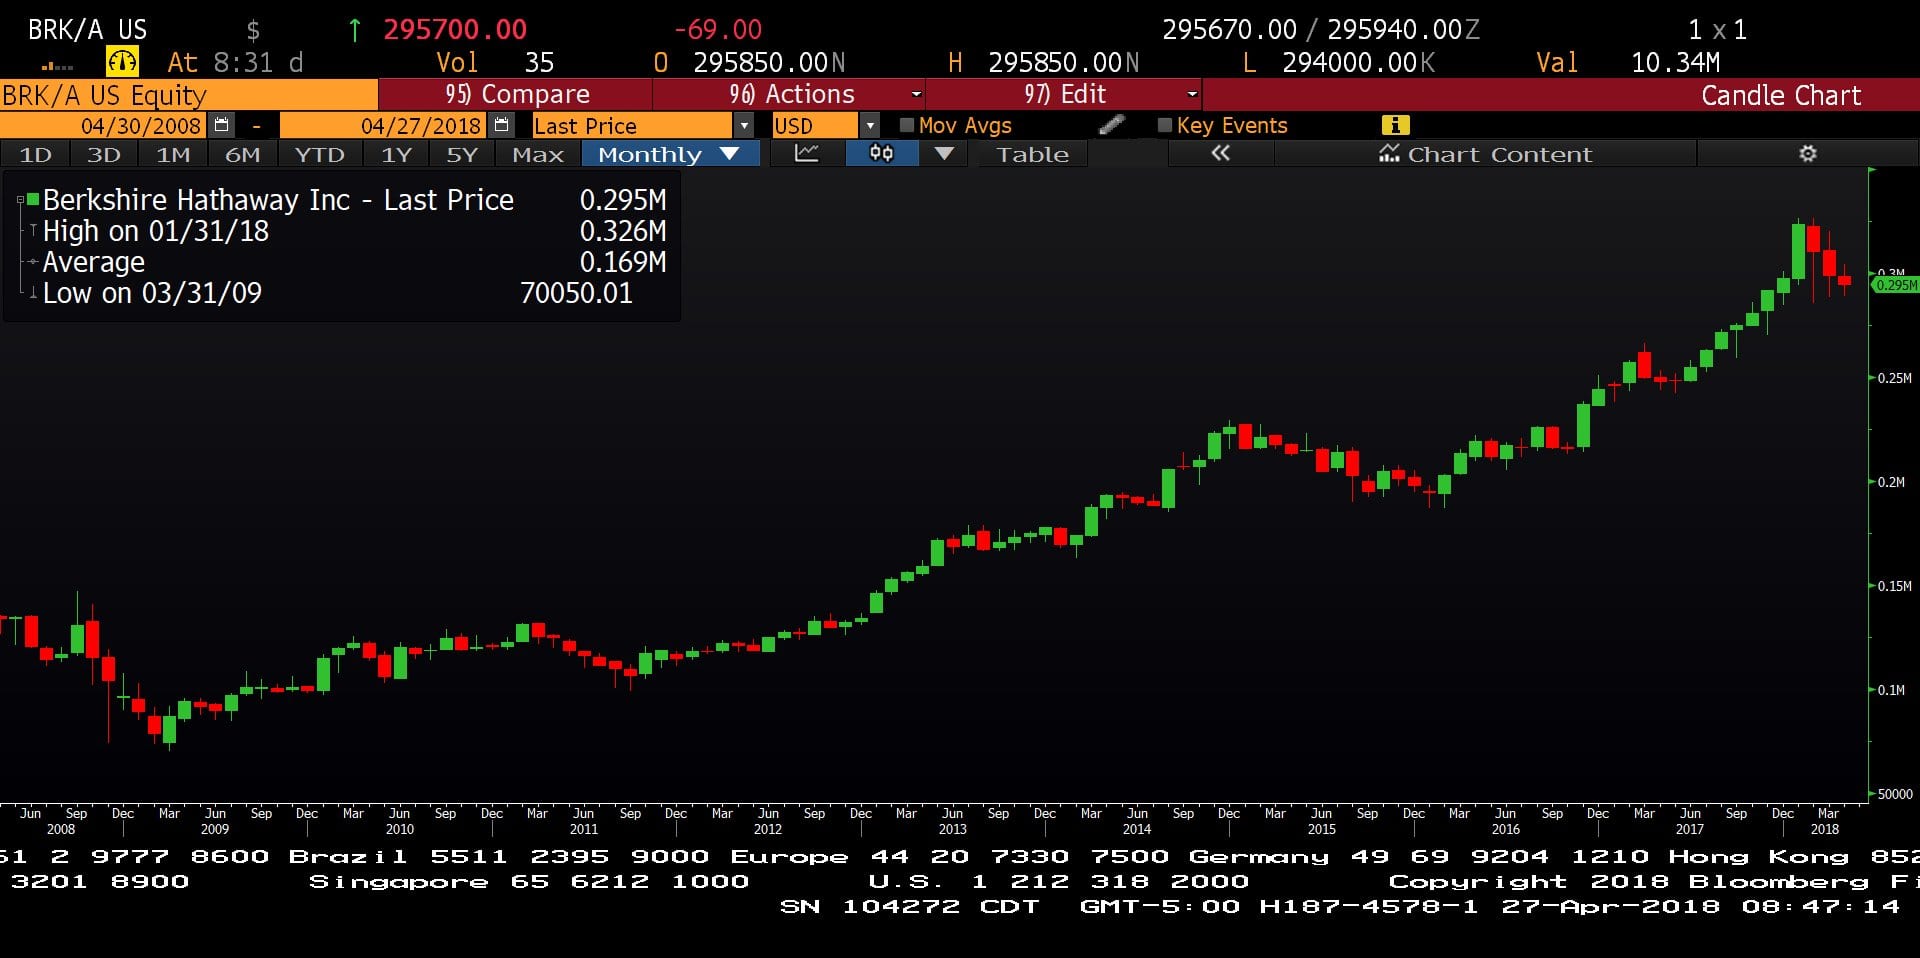Select the 1M range tab

pos(173,154)
